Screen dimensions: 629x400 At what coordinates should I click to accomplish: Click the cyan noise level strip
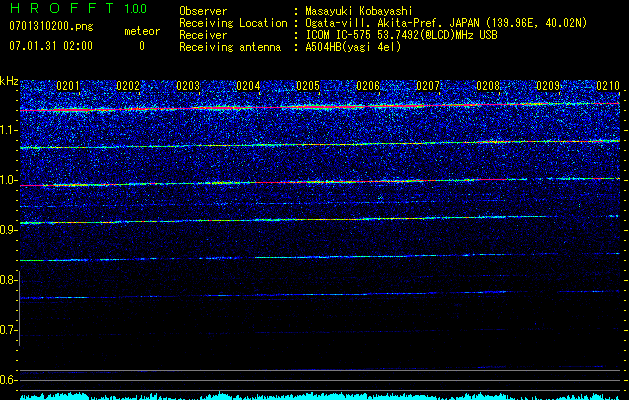pyautogui.click(x=314, y=395)
